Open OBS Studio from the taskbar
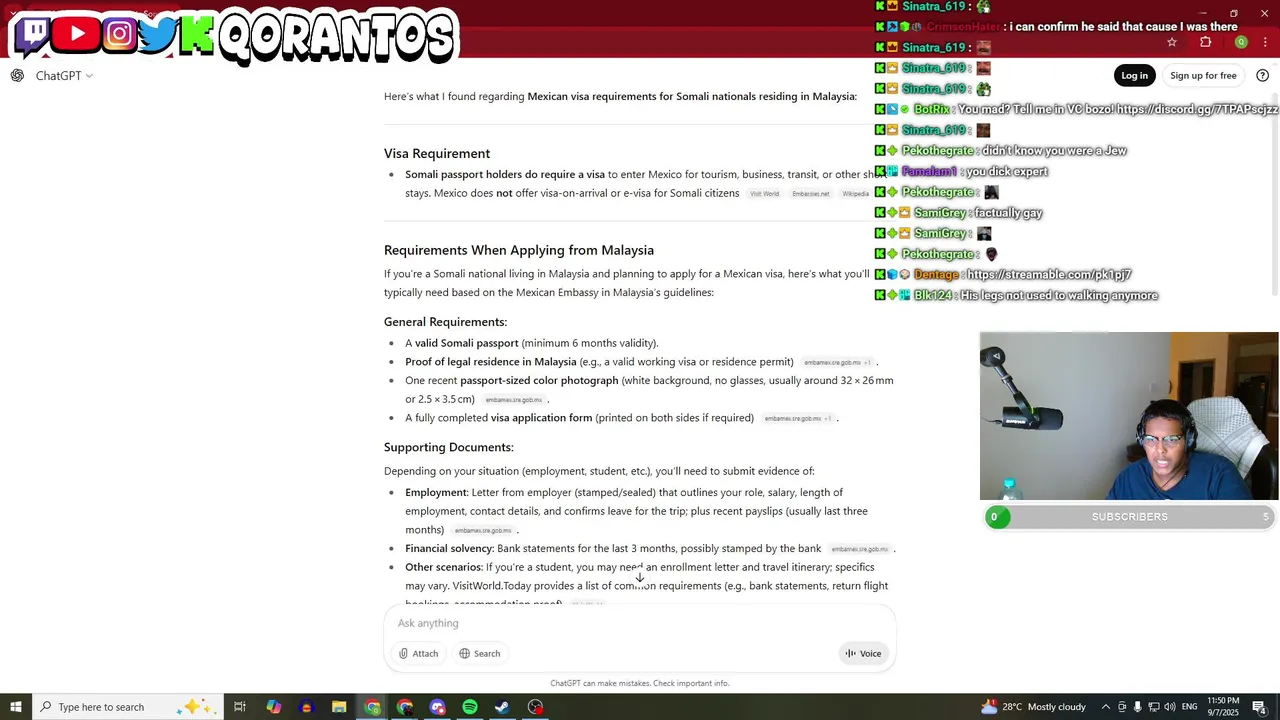 (536, 707)
